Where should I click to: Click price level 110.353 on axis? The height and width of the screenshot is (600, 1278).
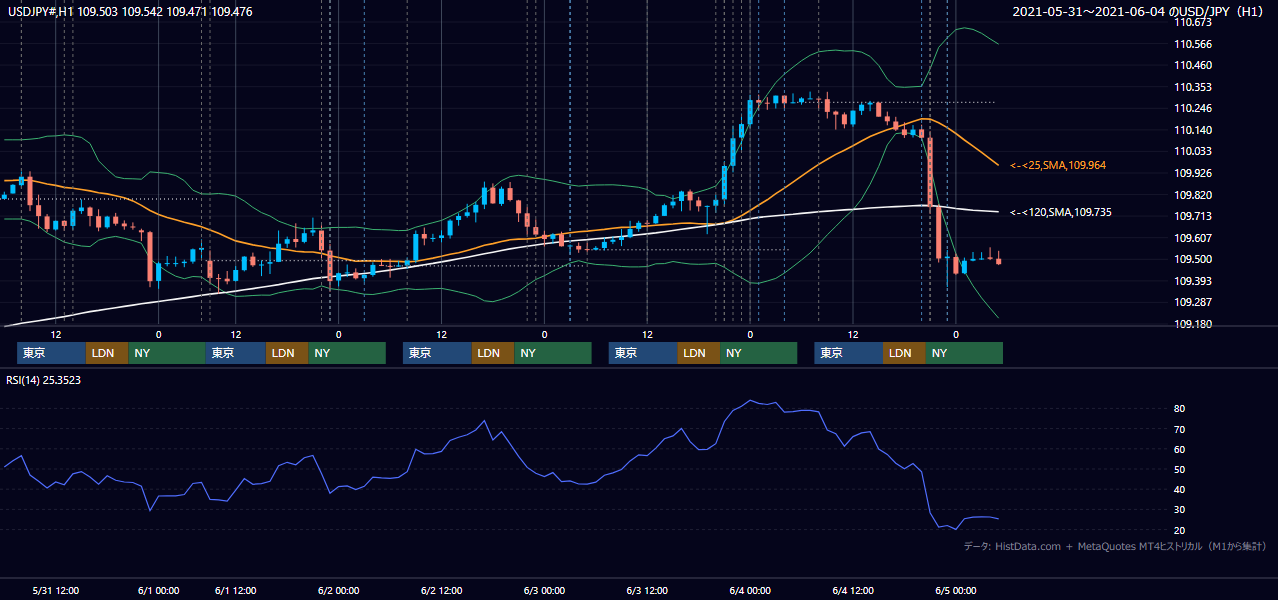pyautogui.click(x=1193, y=87)
